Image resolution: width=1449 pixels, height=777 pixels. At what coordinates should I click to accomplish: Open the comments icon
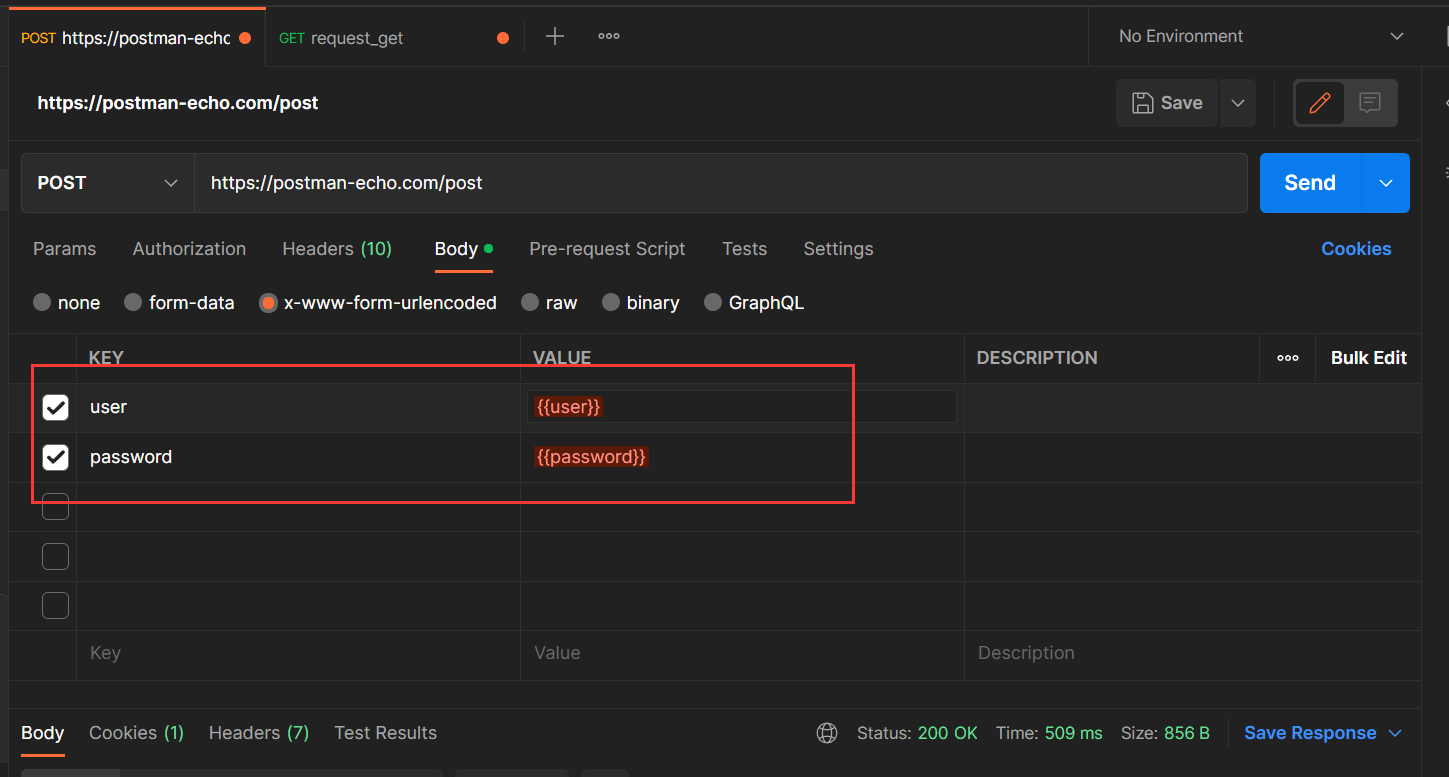[x=1370, y=102]
